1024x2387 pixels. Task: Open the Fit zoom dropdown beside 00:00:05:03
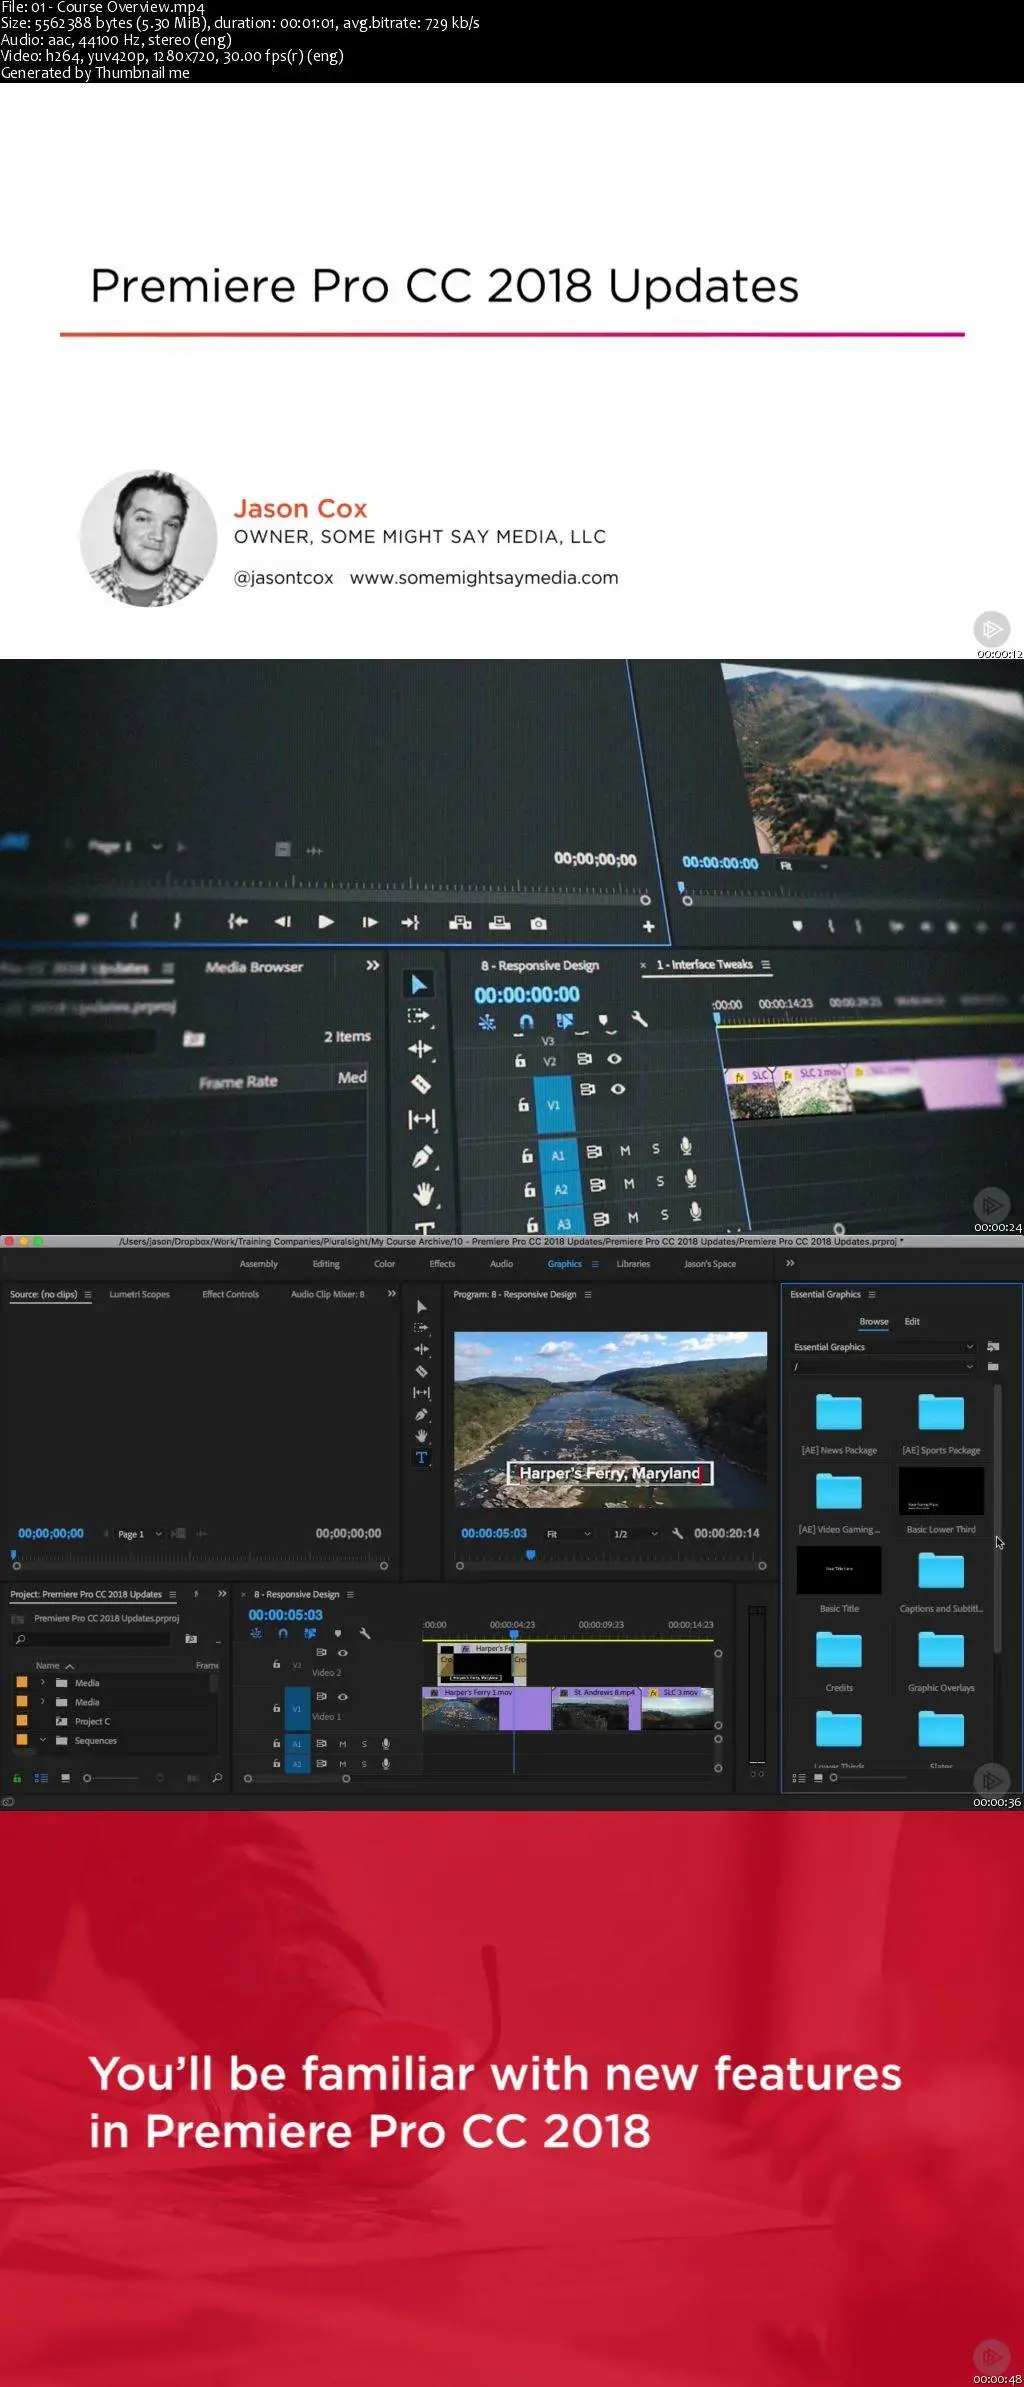pyautogui.click(x=568, y=1534)
